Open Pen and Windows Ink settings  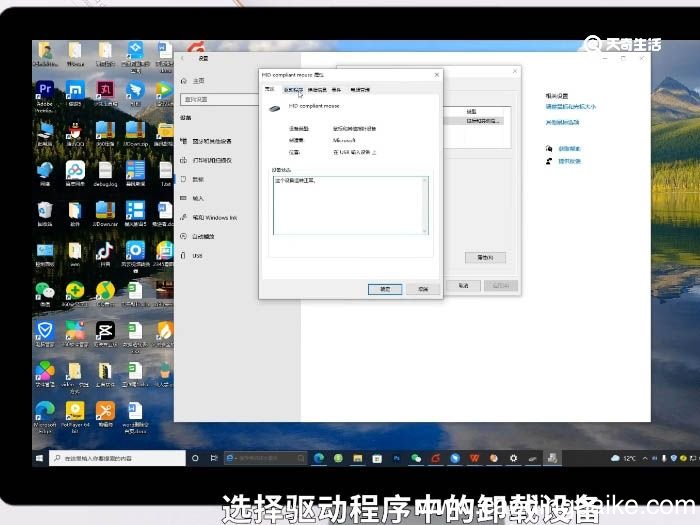click(208, 217)
